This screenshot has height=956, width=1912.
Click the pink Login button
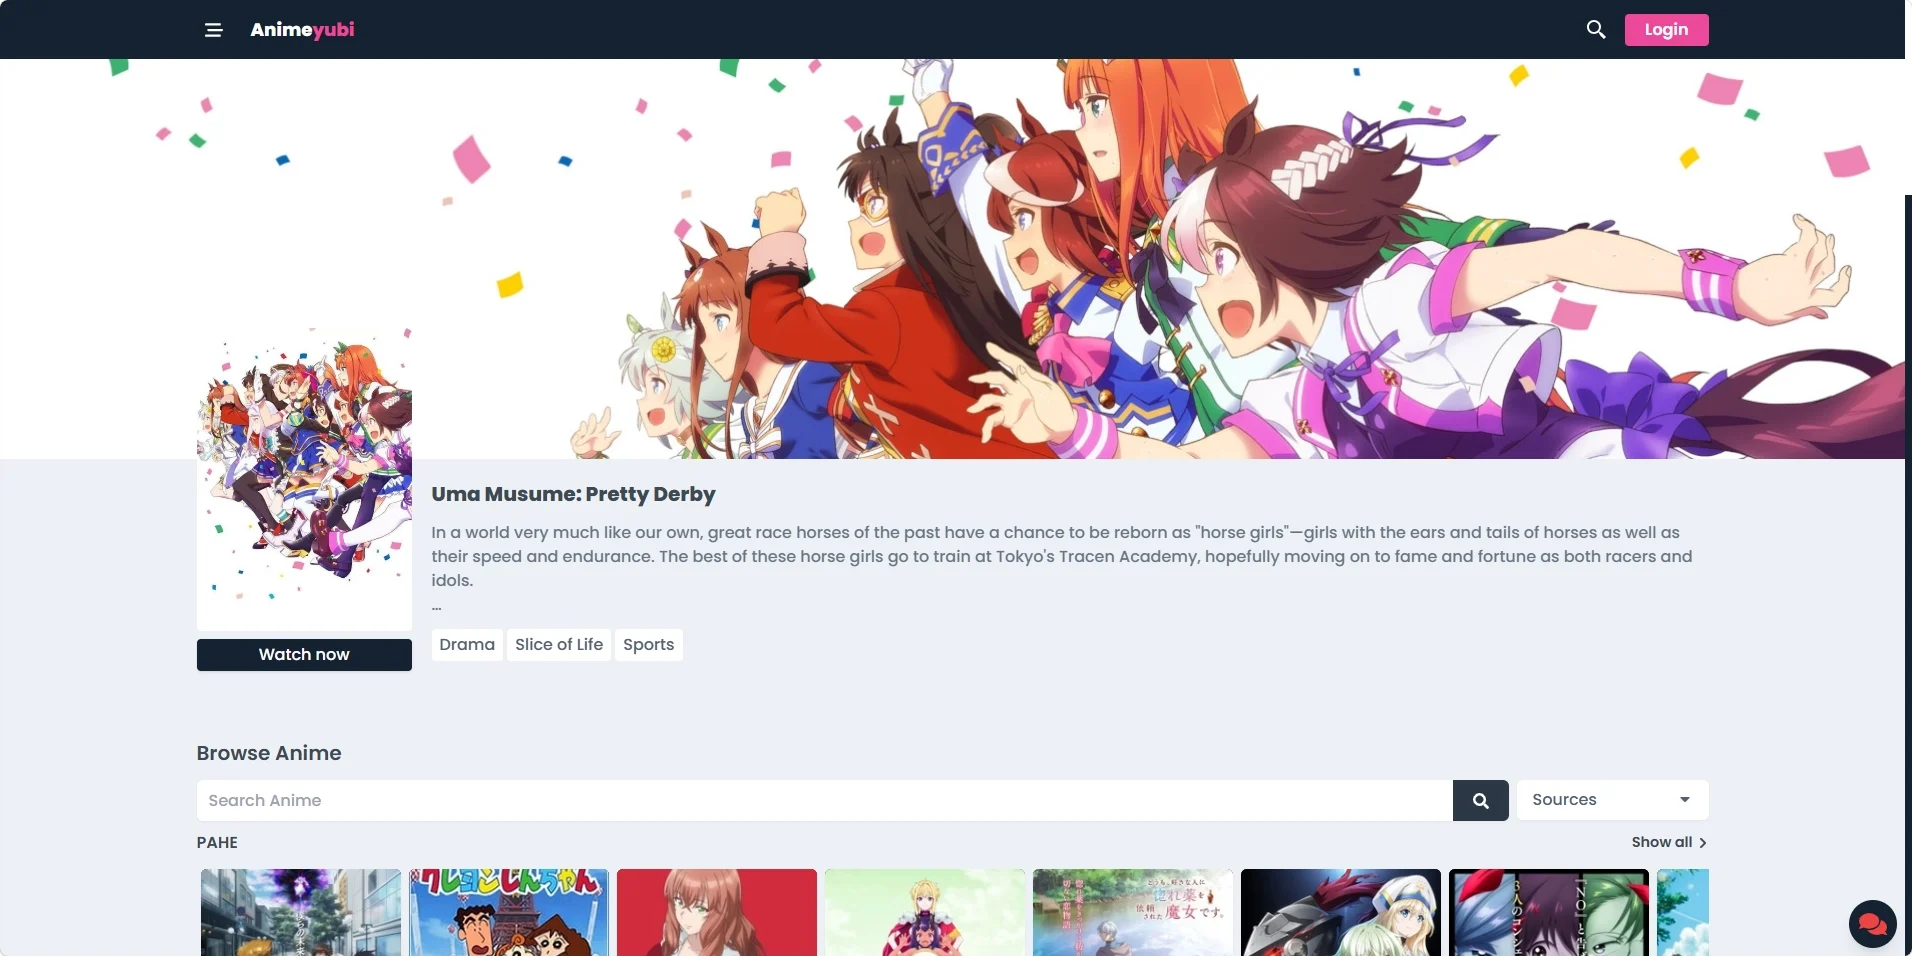[x=1666, y=30]
